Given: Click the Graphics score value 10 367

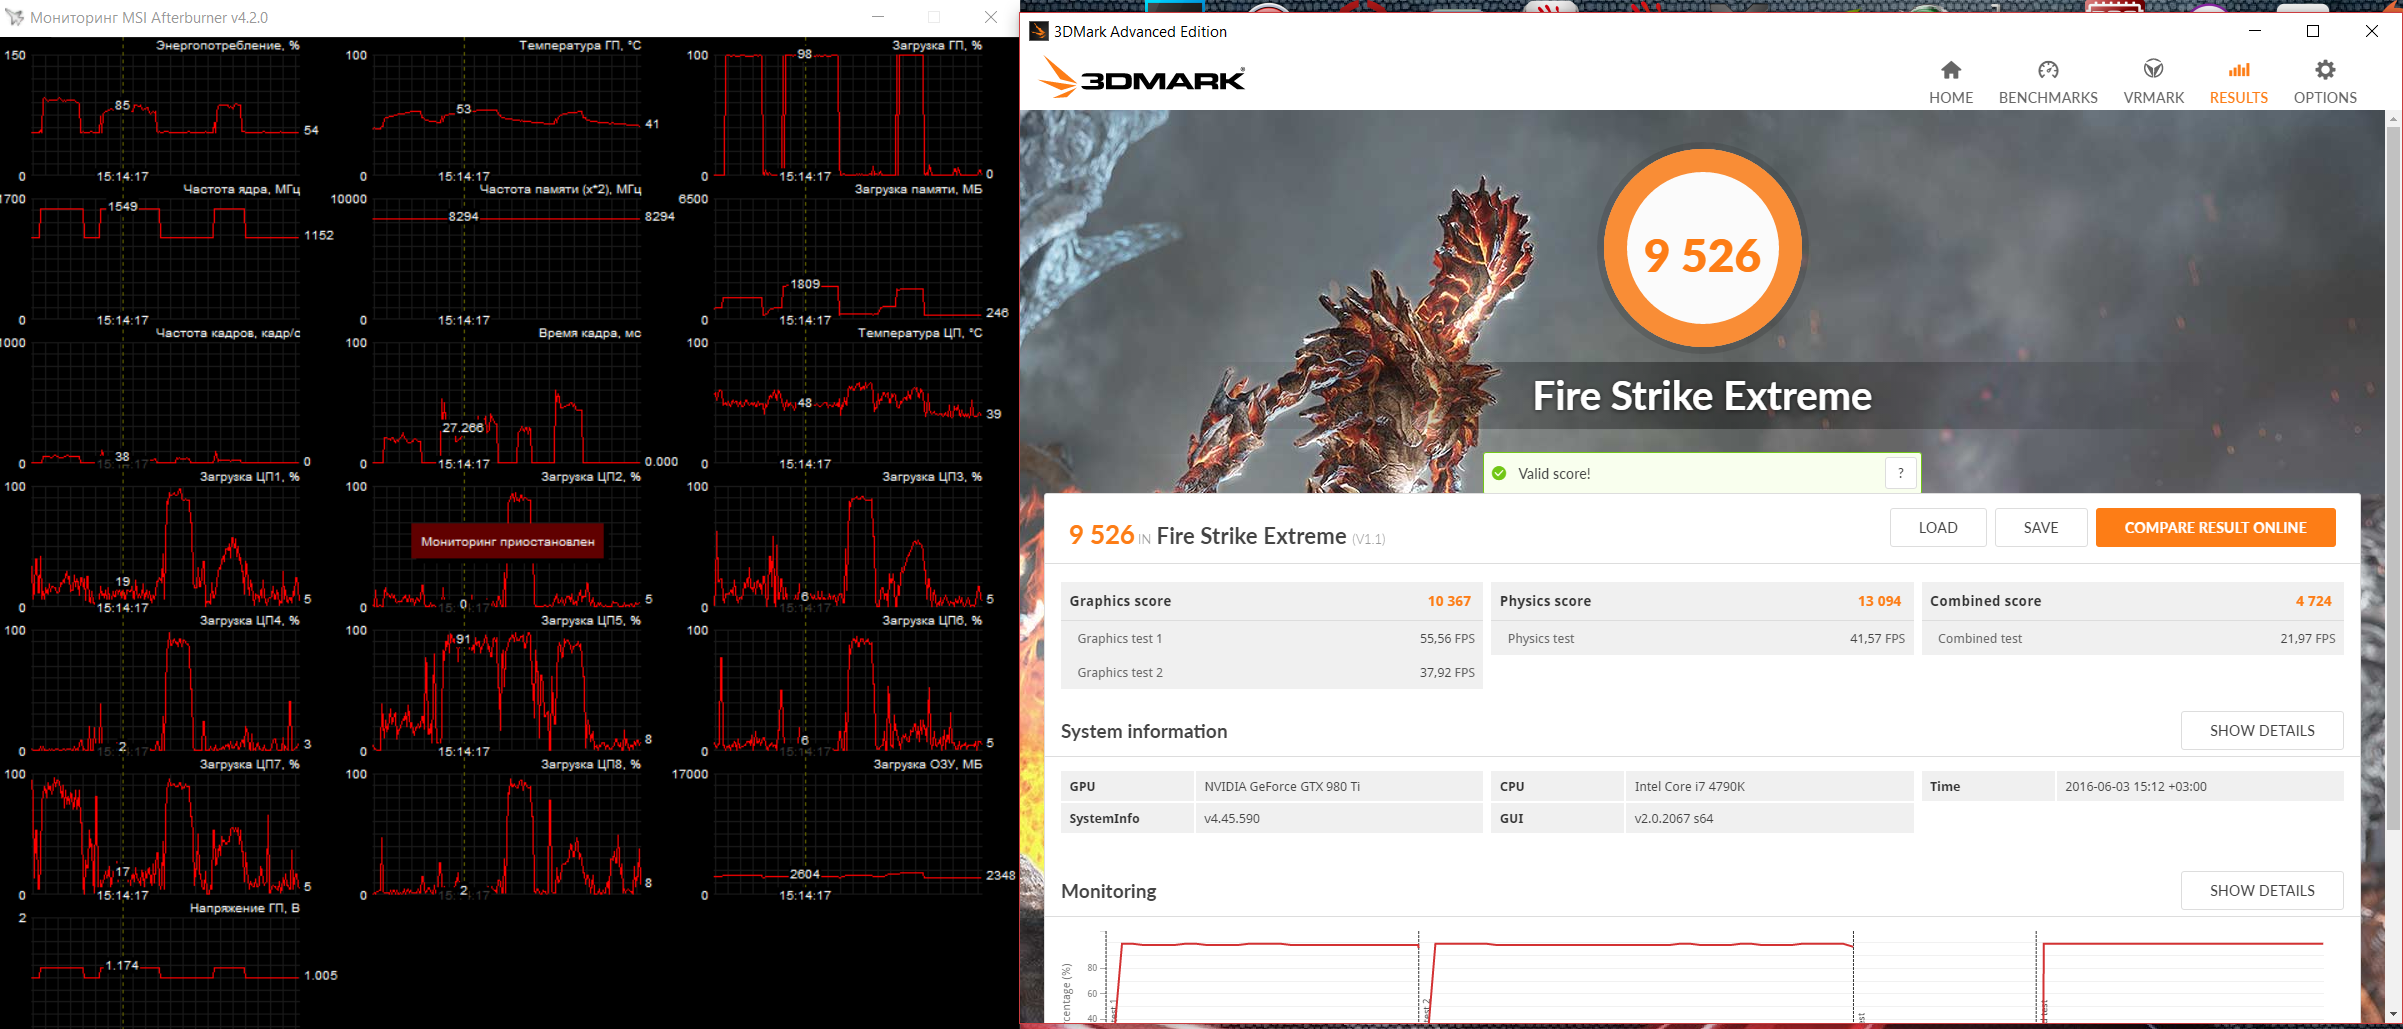Looking at the screenshot, I should [x=1449, y=601].
